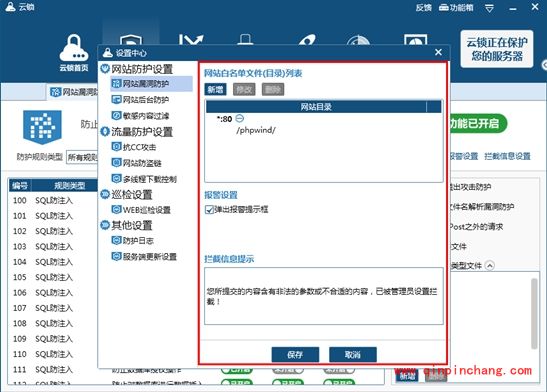Open the title bar dropdown menu icon
Screen dimensions: 547x392
pos(489,8)
